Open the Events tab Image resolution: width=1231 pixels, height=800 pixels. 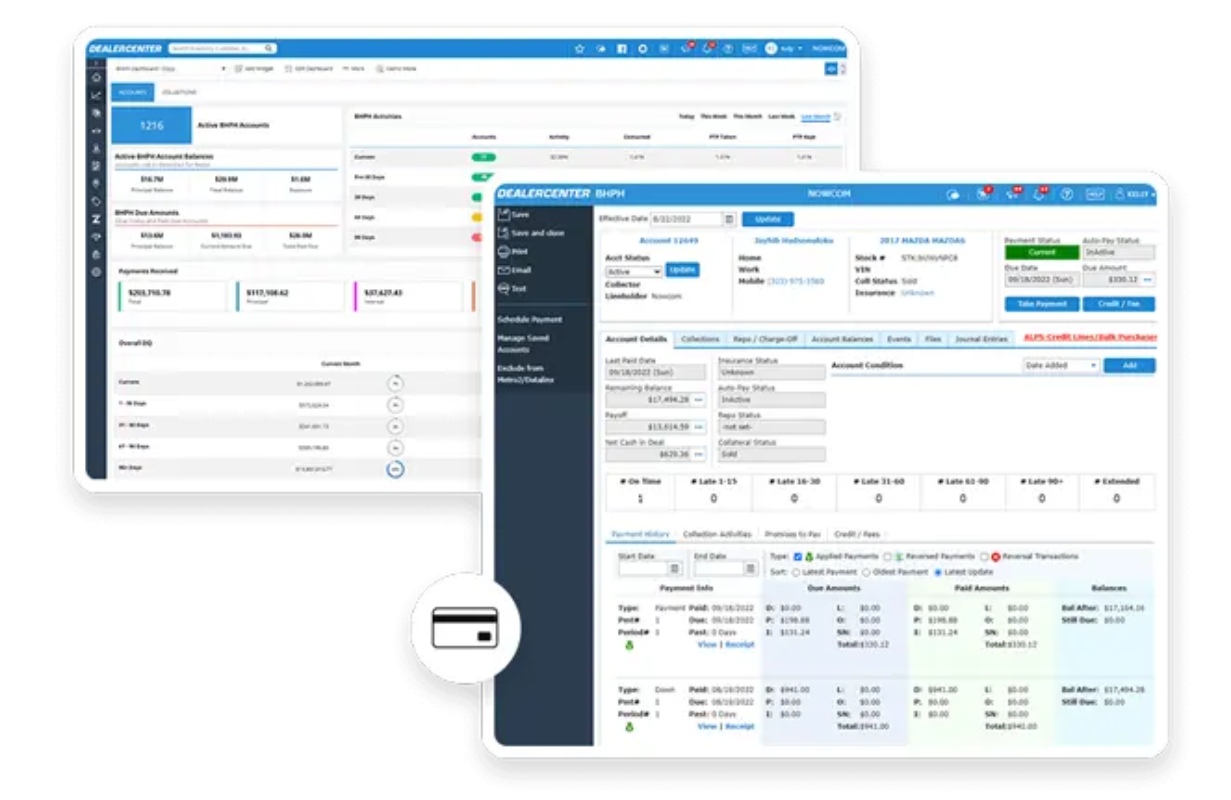tap(898, 340)
